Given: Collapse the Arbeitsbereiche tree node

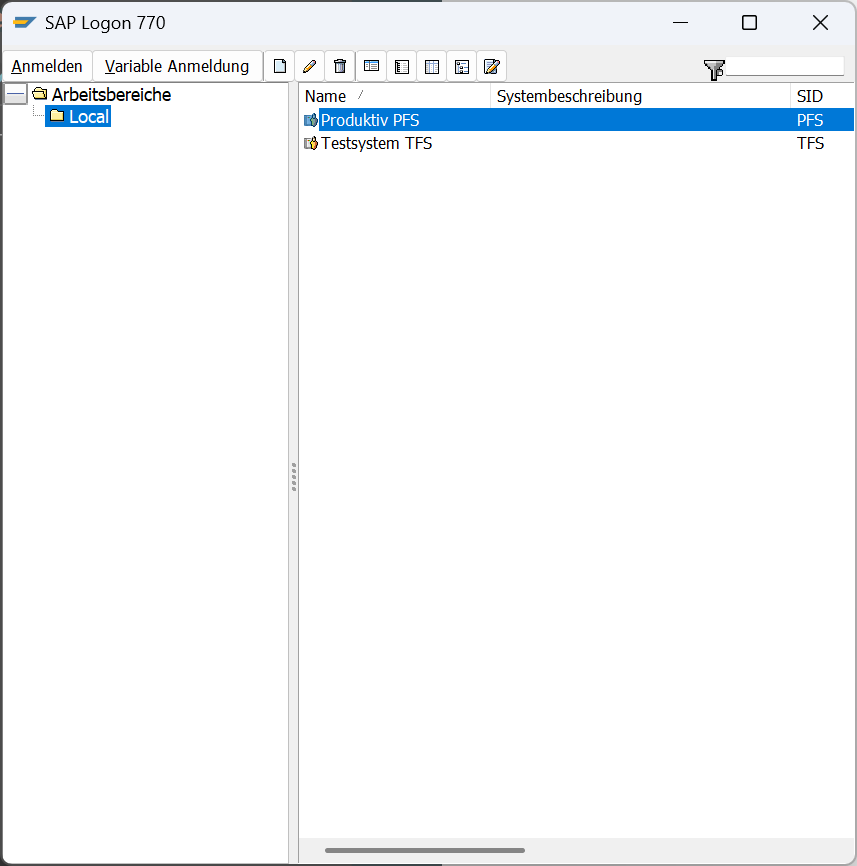Looking at the screenshot, I should tap(15, 95).
